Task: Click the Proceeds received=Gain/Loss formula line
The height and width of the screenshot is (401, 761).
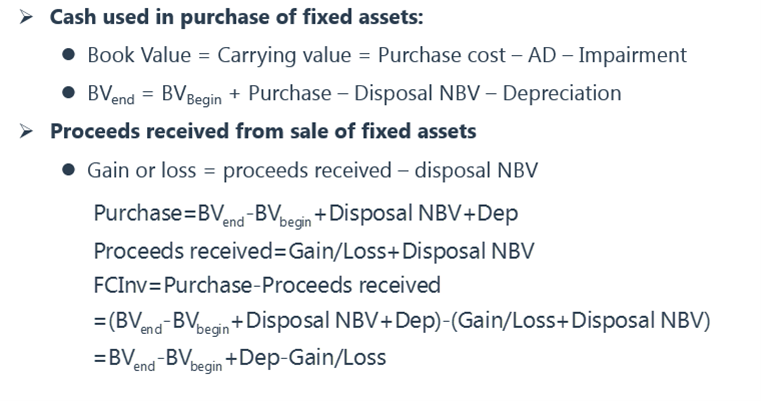Action: [x=314, y=251]
